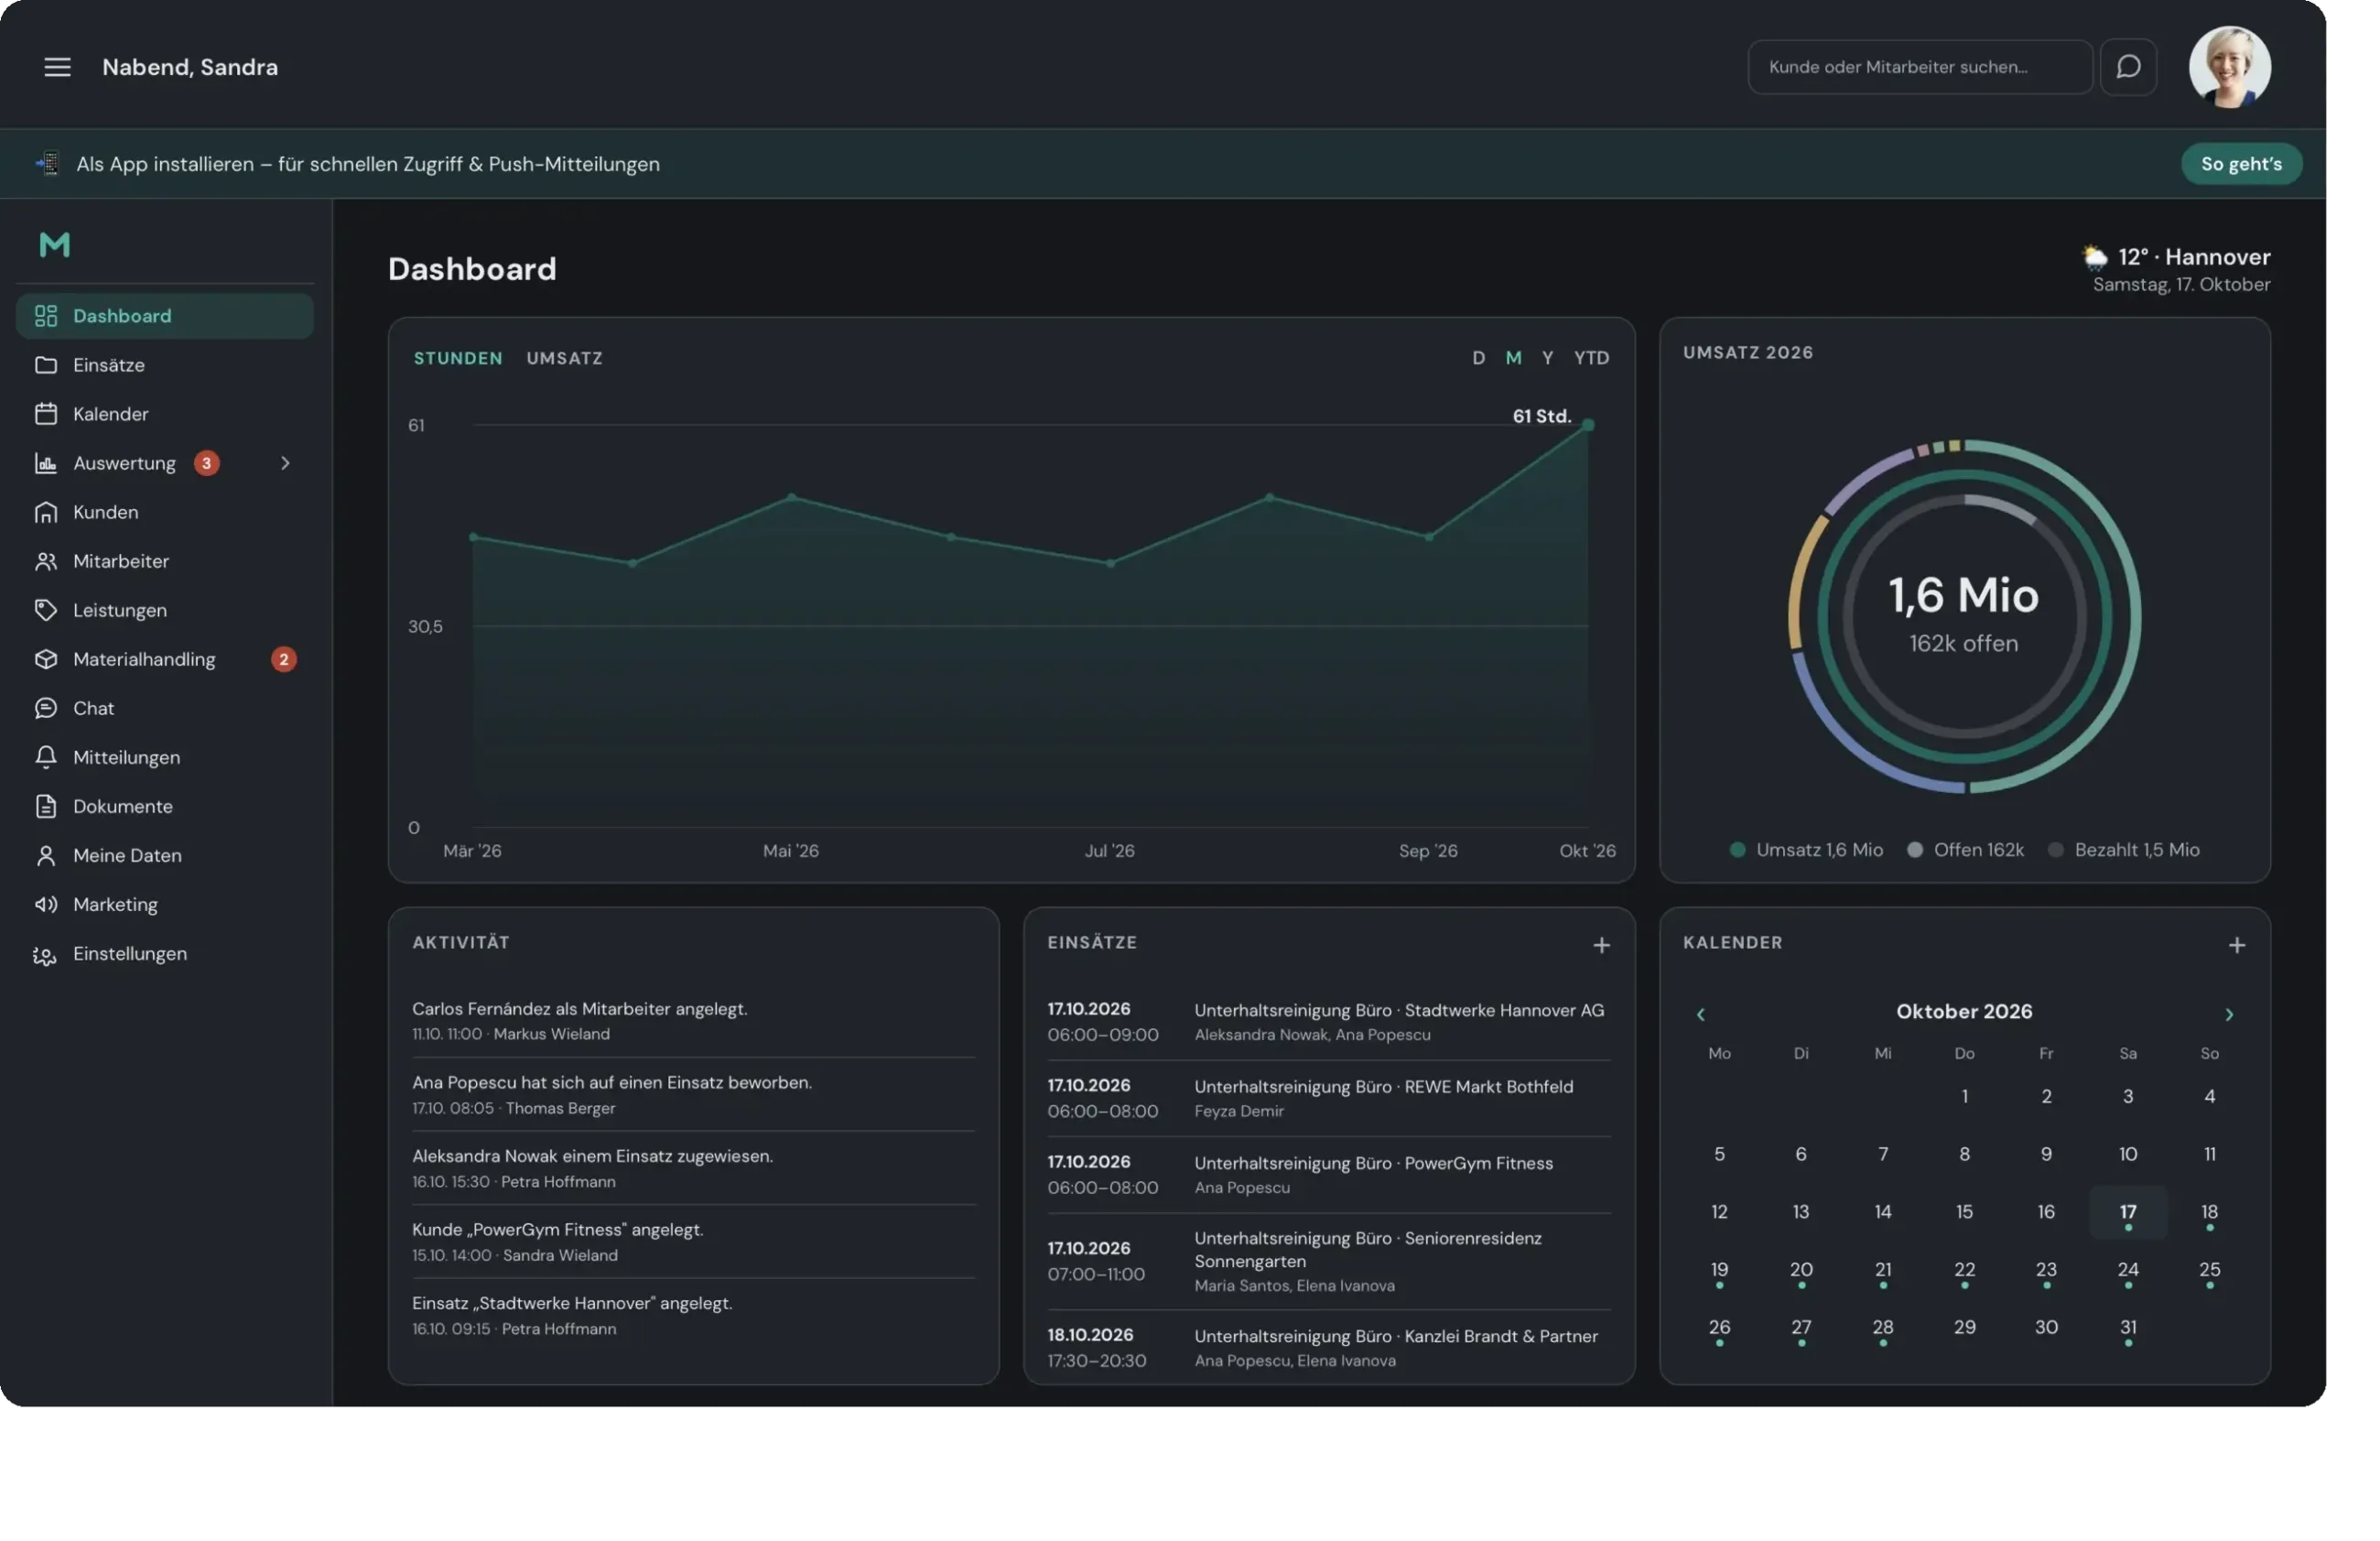
Task: Select October 24 in the calendar
Action: click(2127, 1271)
